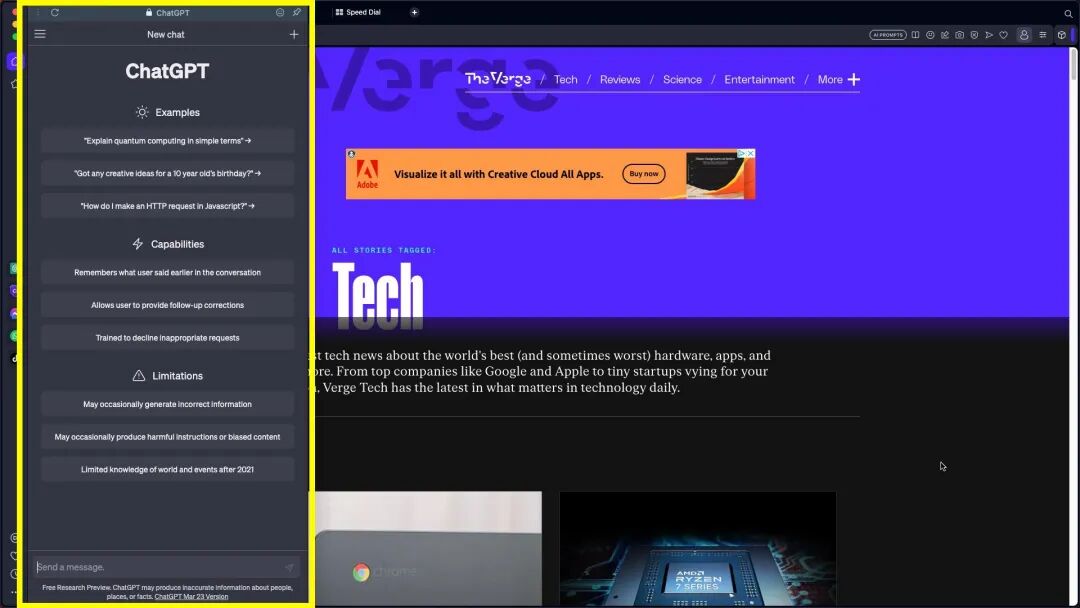Open reader mode book icon in toolbar

click(915, 34)
